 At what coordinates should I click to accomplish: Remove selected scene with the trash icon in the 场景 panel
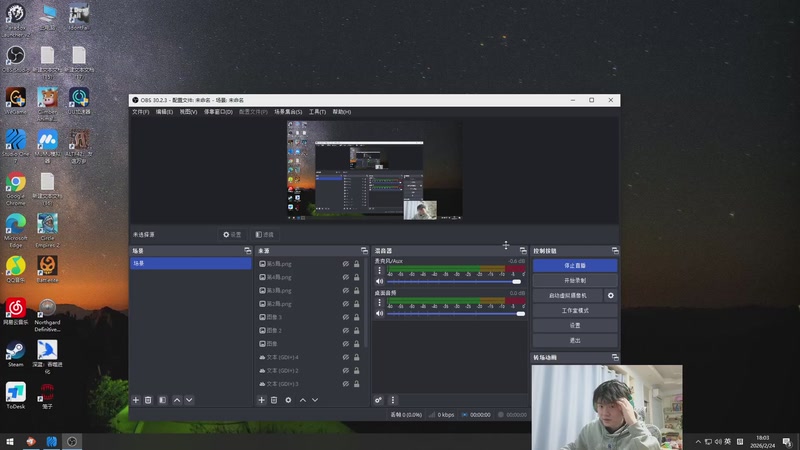click(148, 400)
